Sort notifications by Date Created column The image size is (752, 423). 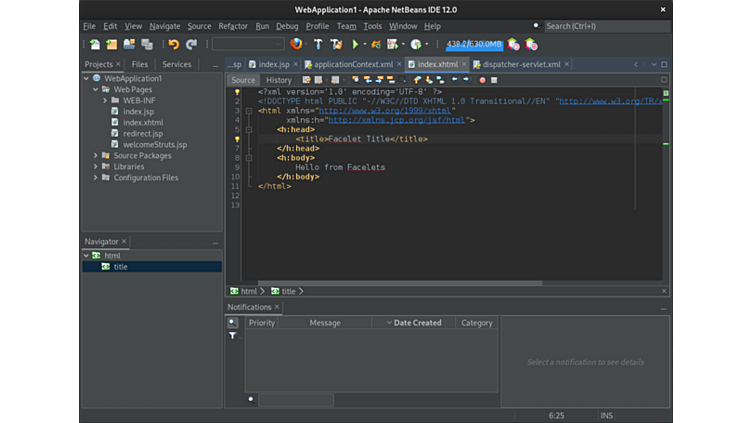[413, 323]
